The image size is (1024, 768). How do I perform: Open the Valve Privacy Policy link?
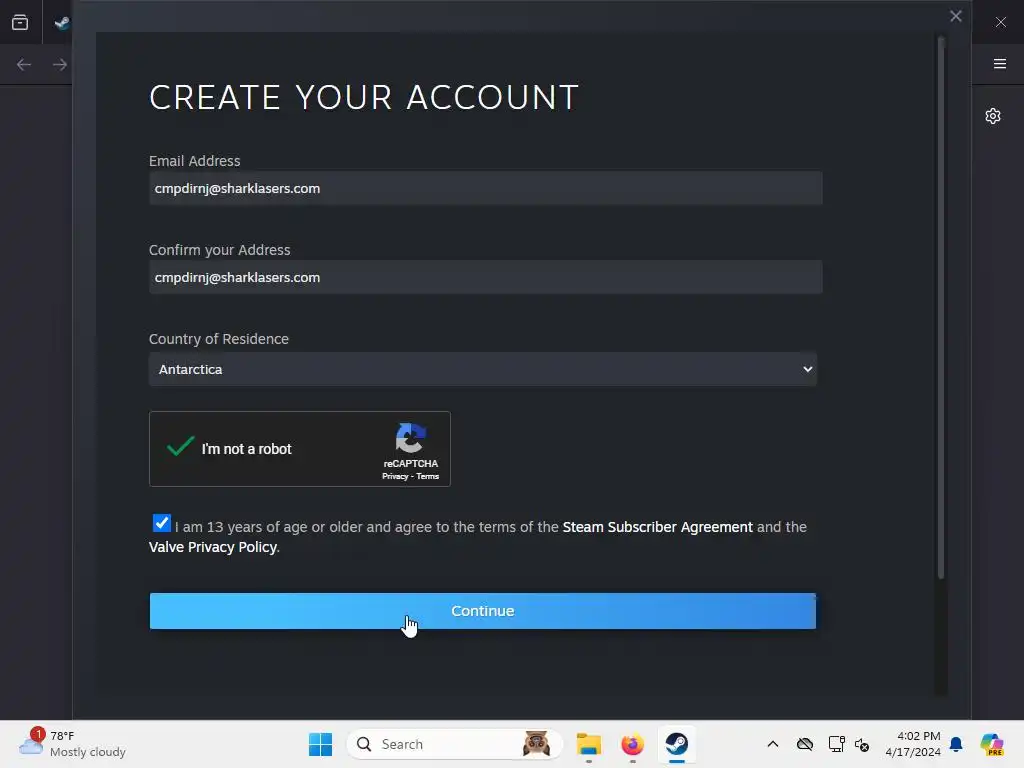tap(213, 547)
